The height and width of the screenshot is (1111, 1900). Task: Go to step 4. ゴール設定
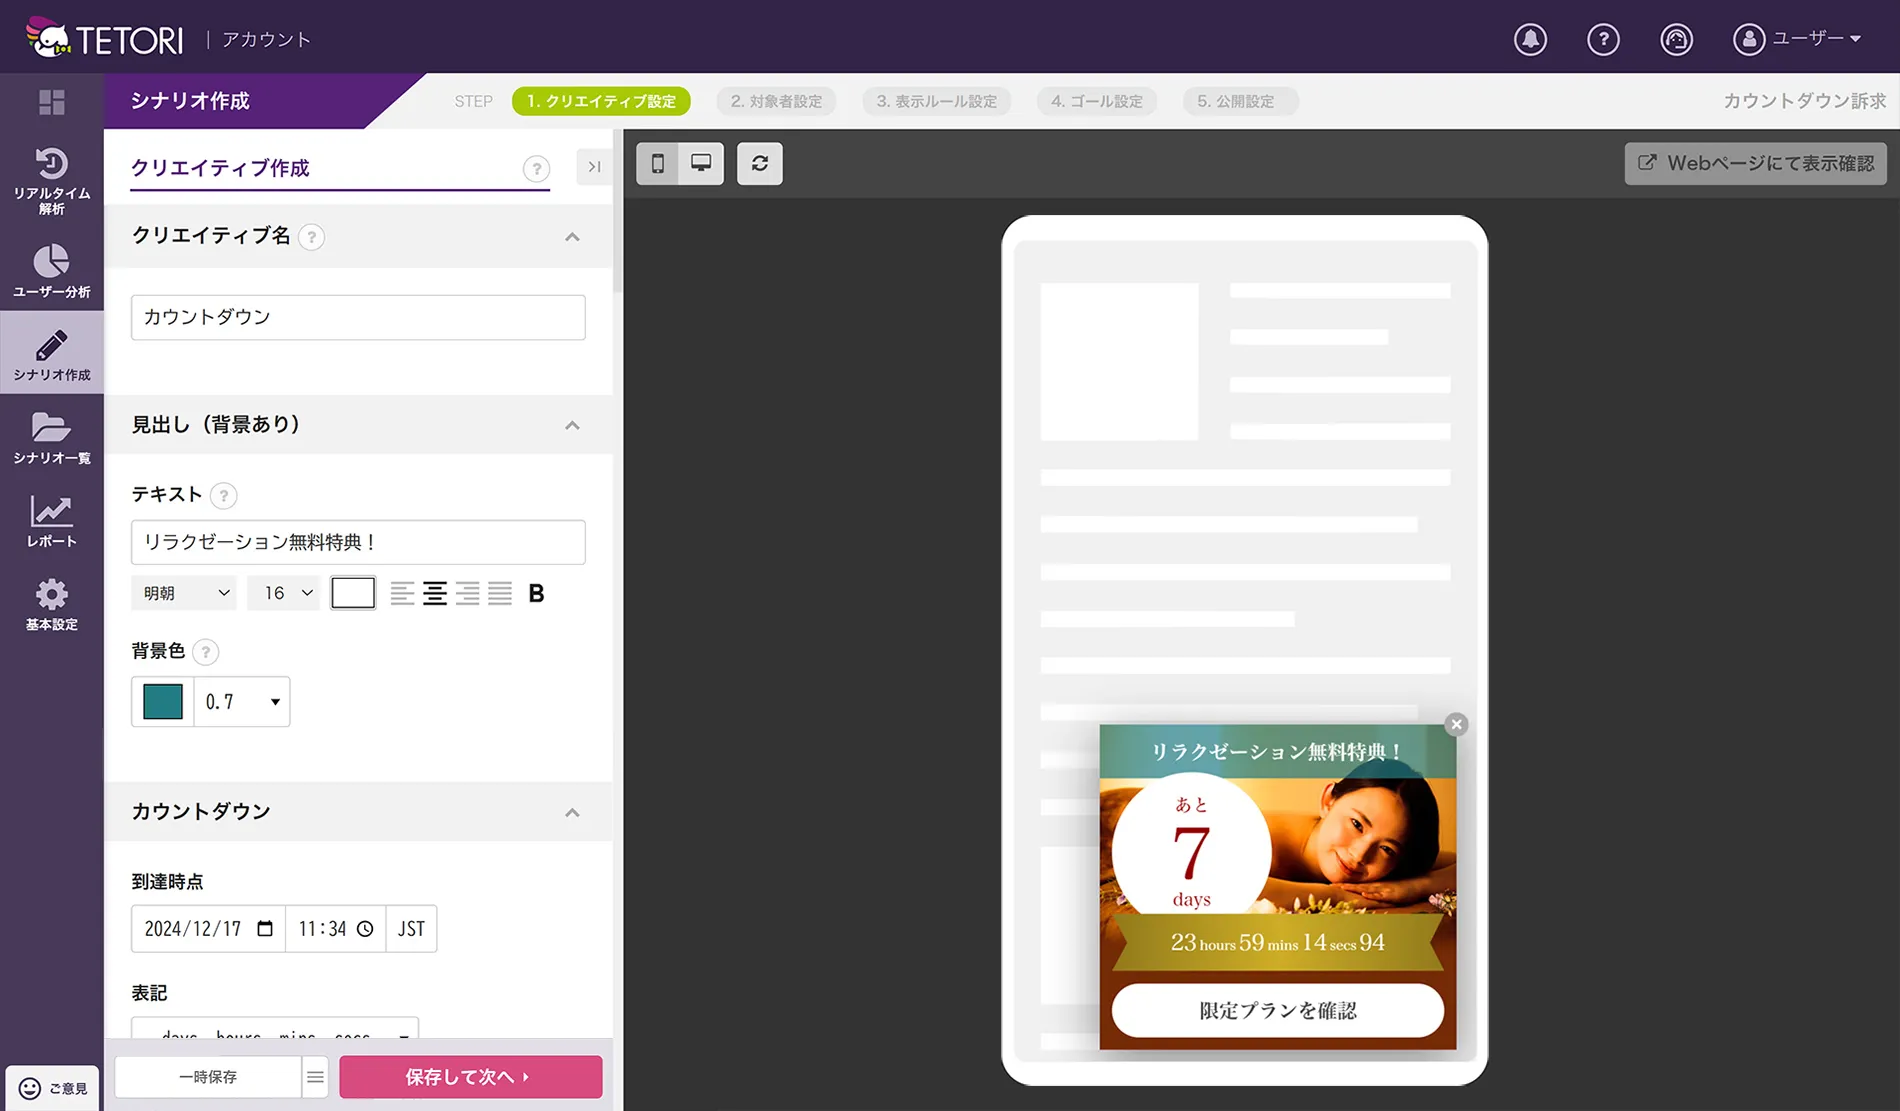(1096, 101)
